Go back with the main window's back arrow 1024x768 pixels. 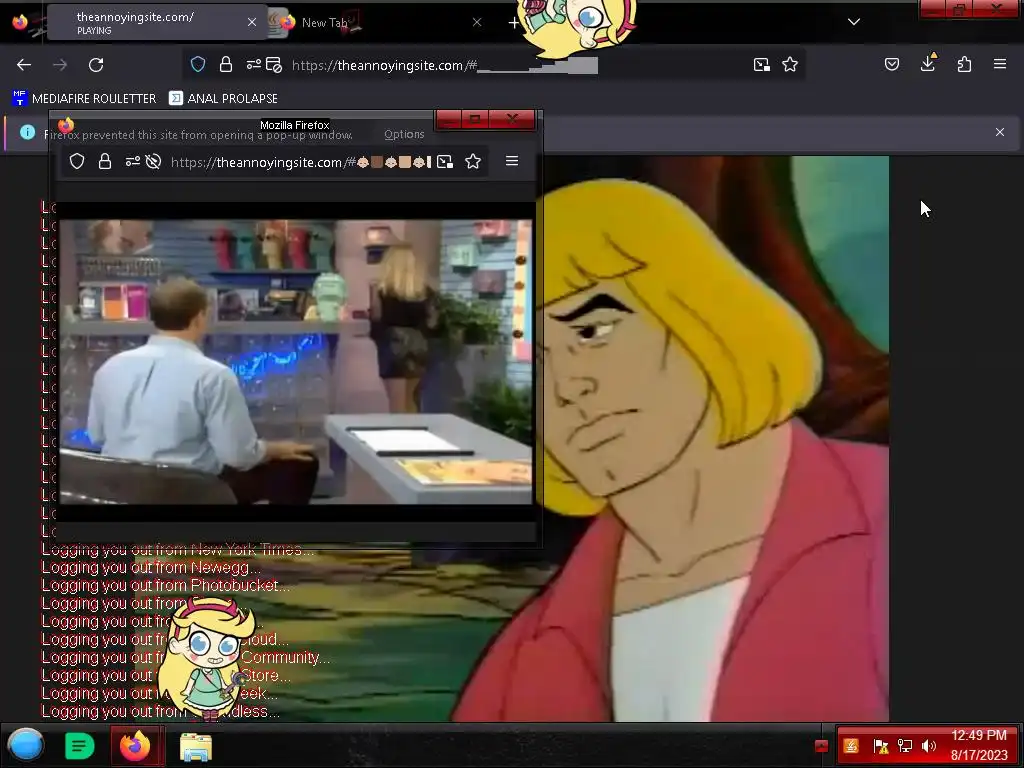24,65
